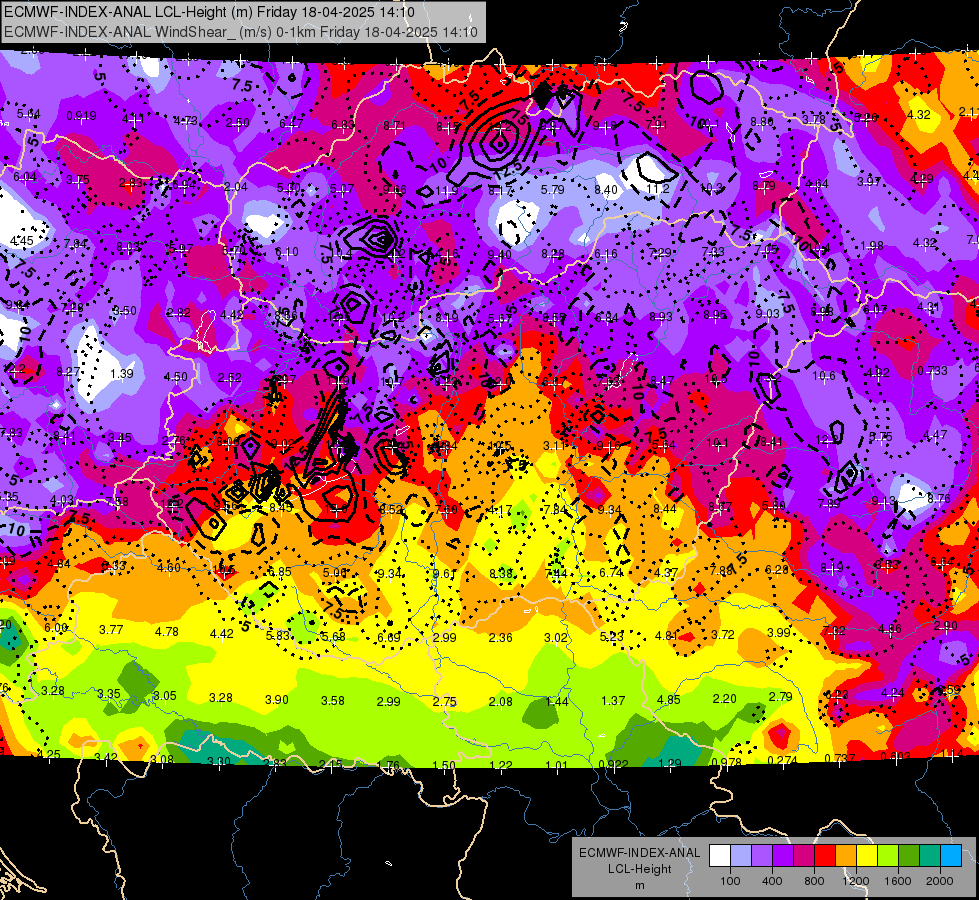The image size is (979, 900).
Task: Click the red legend swatch
Action: click(825, 856)
